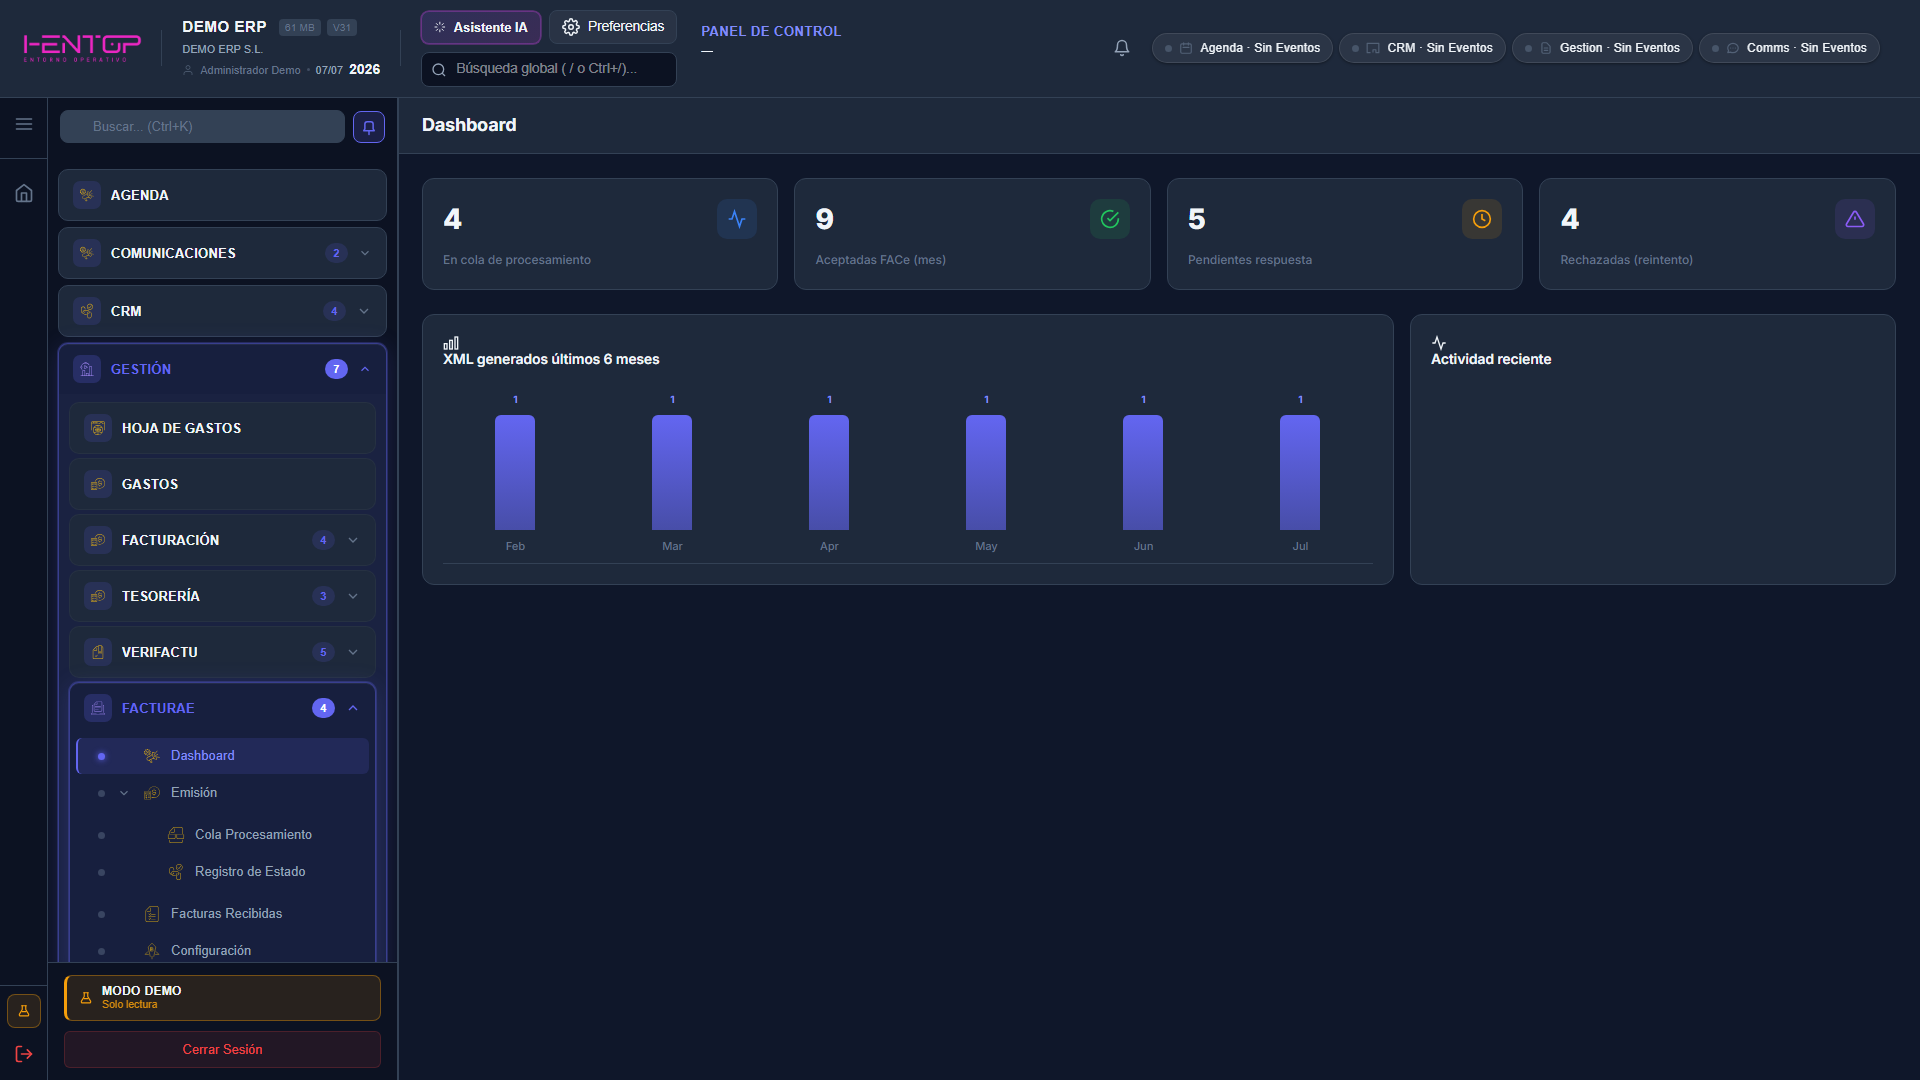
Task: Click the FACTURAE module icon
Action: (98, 708)
